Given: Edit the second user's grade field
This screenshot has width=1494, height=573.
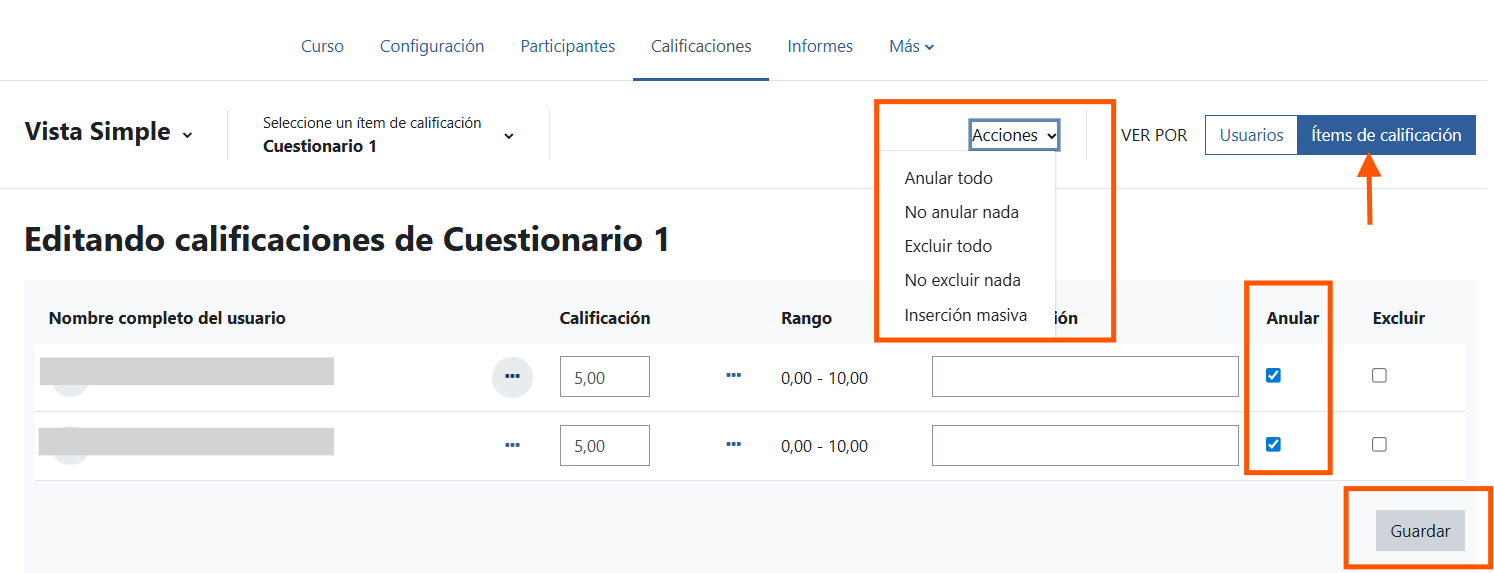Looking at the screenshot, I should 605,446.
